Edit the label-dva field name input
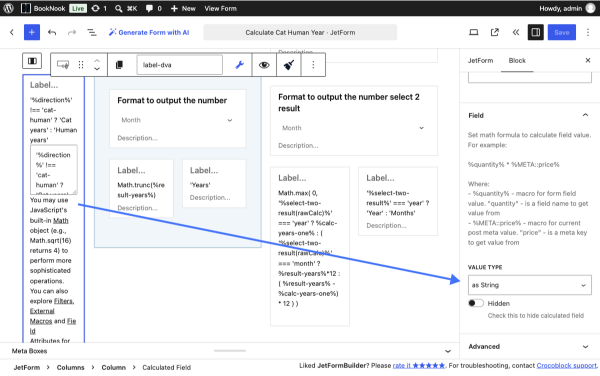Screen dimensions: 600x376 point(179,65)
